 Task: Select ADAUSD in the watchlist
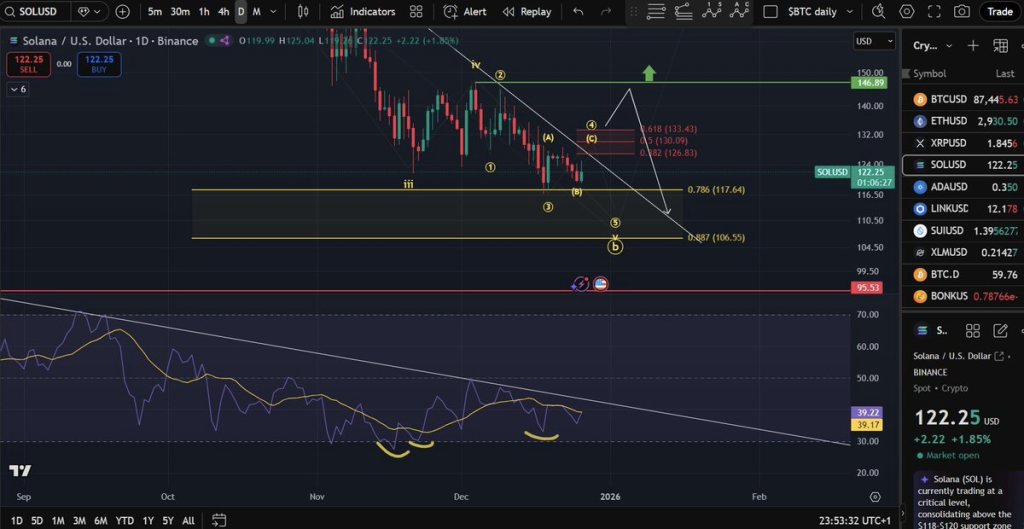point(963,187)
